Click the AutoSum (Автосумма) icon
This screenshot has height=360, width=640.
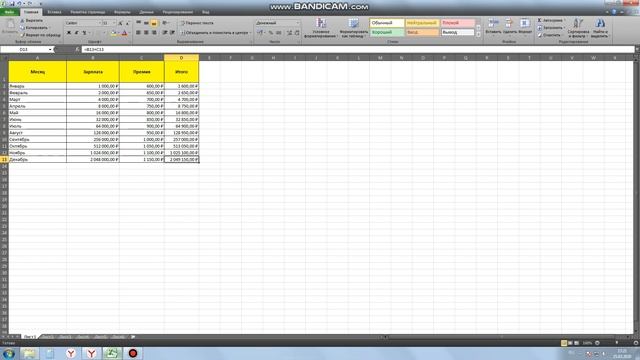point(540,20)
